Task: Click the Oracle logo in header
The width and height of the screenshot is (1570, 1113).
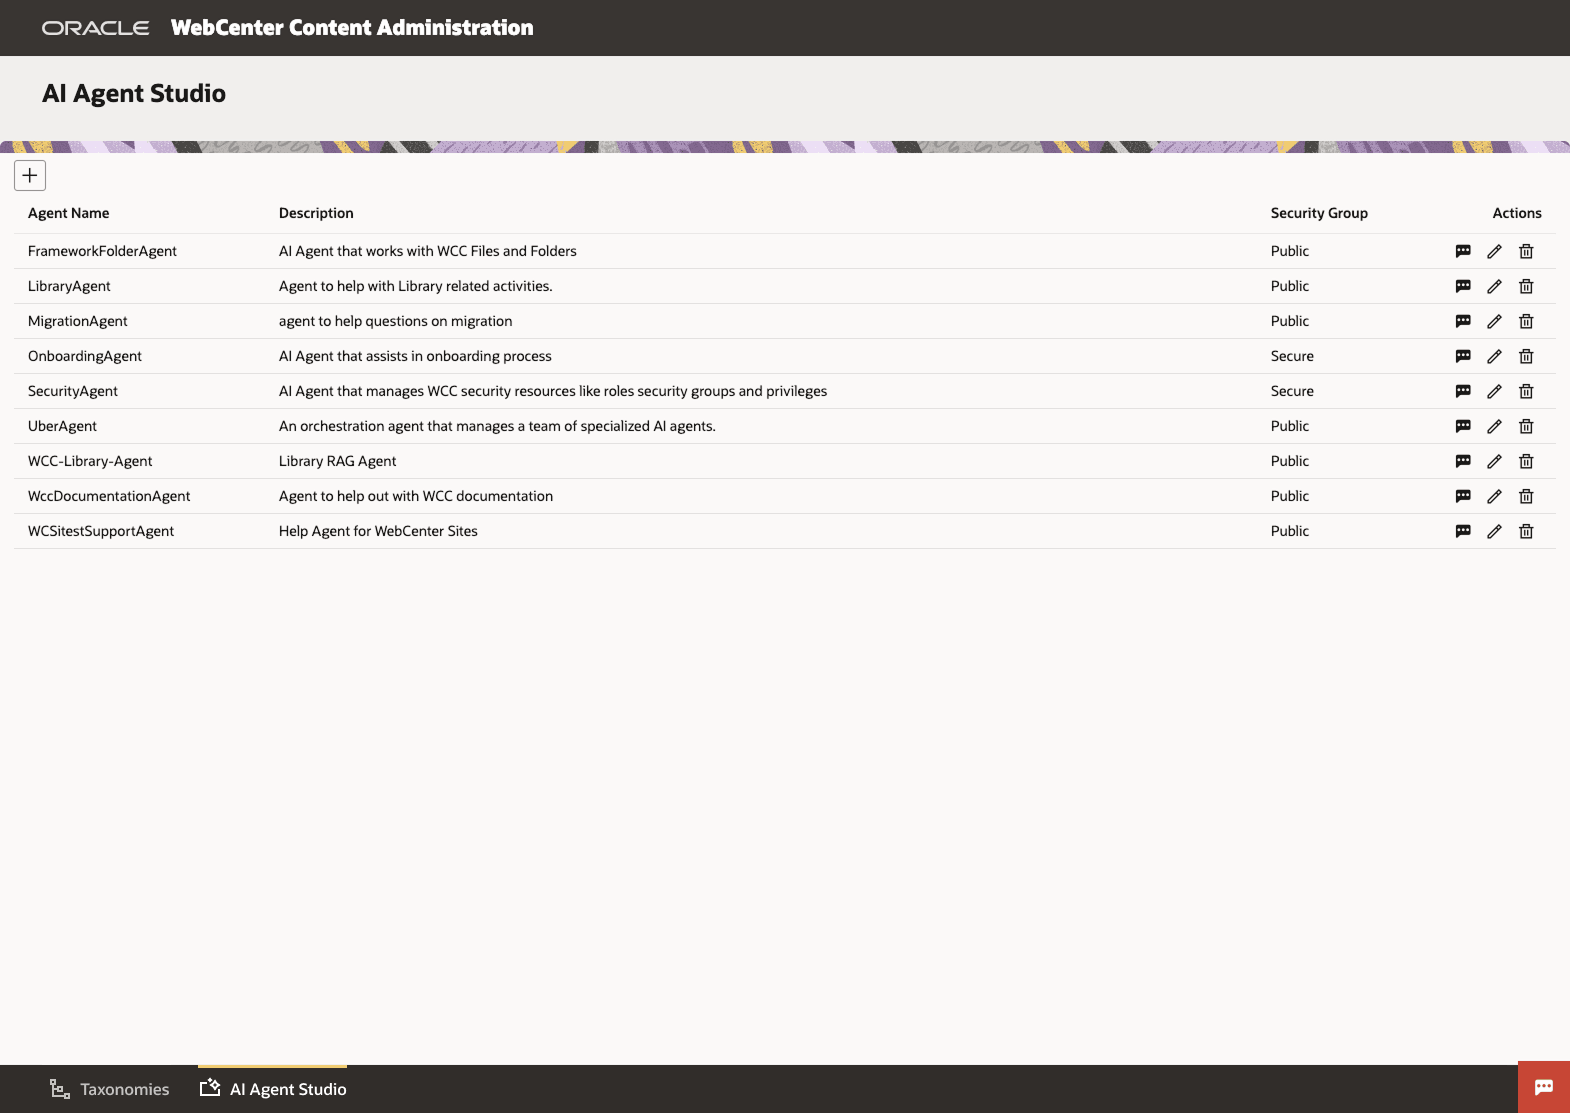Action: 96,28
